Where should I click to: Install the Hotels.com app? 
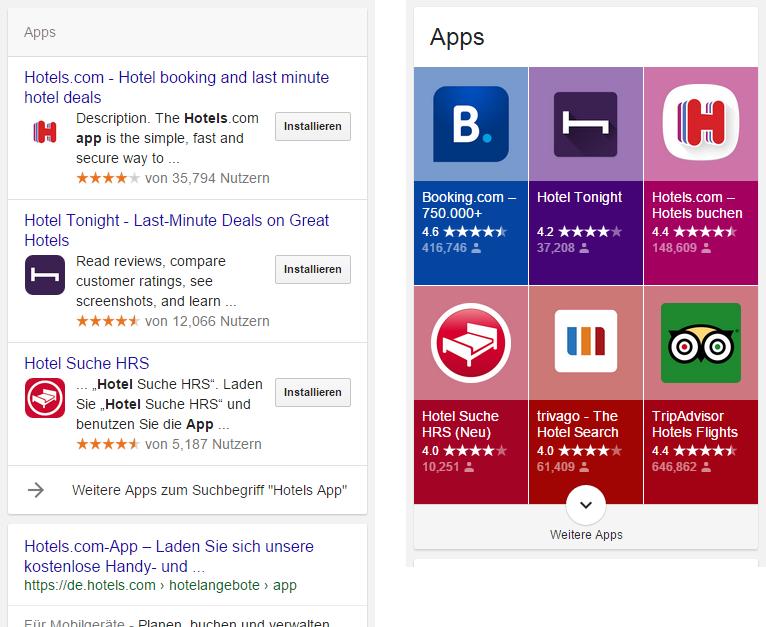coord(313,127)
